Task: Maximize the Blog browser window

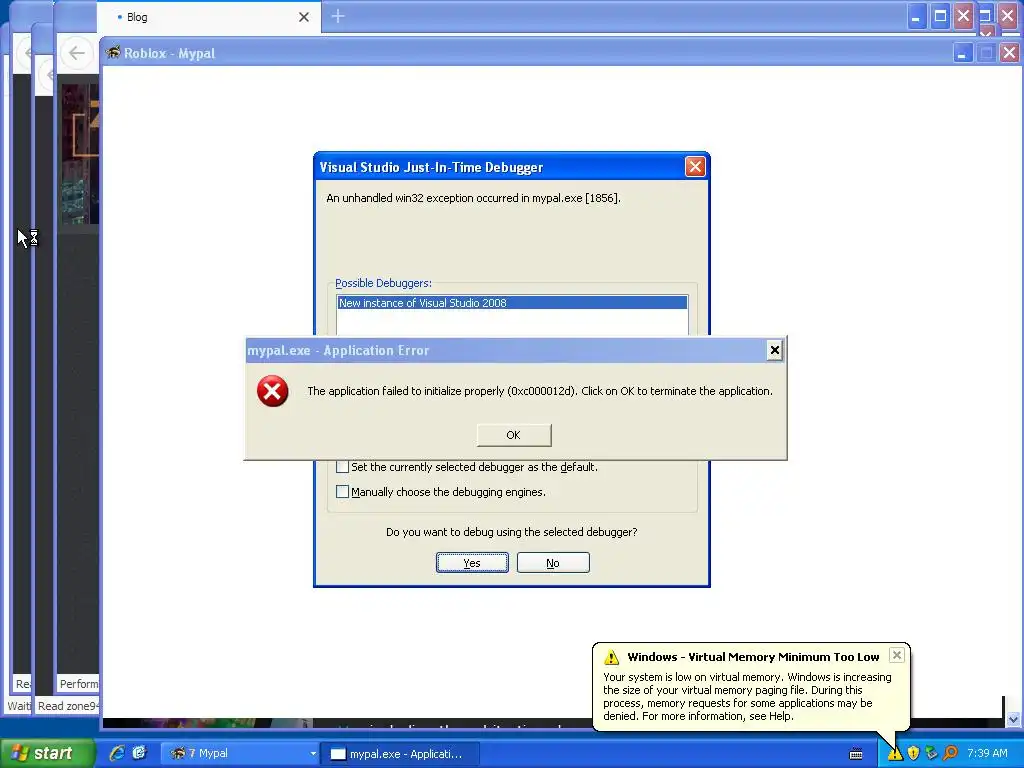Action: [940, 16]
